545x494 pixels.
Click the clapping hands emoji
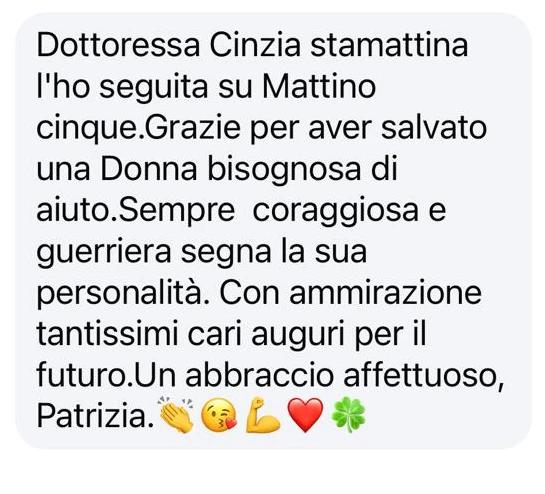176,414
